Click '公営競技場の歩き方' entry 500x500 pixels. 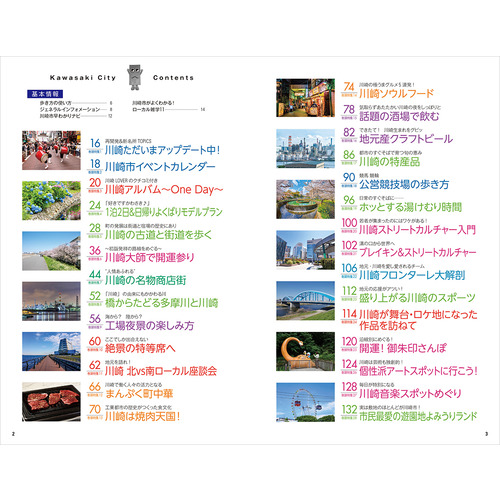tap(404, 184)
